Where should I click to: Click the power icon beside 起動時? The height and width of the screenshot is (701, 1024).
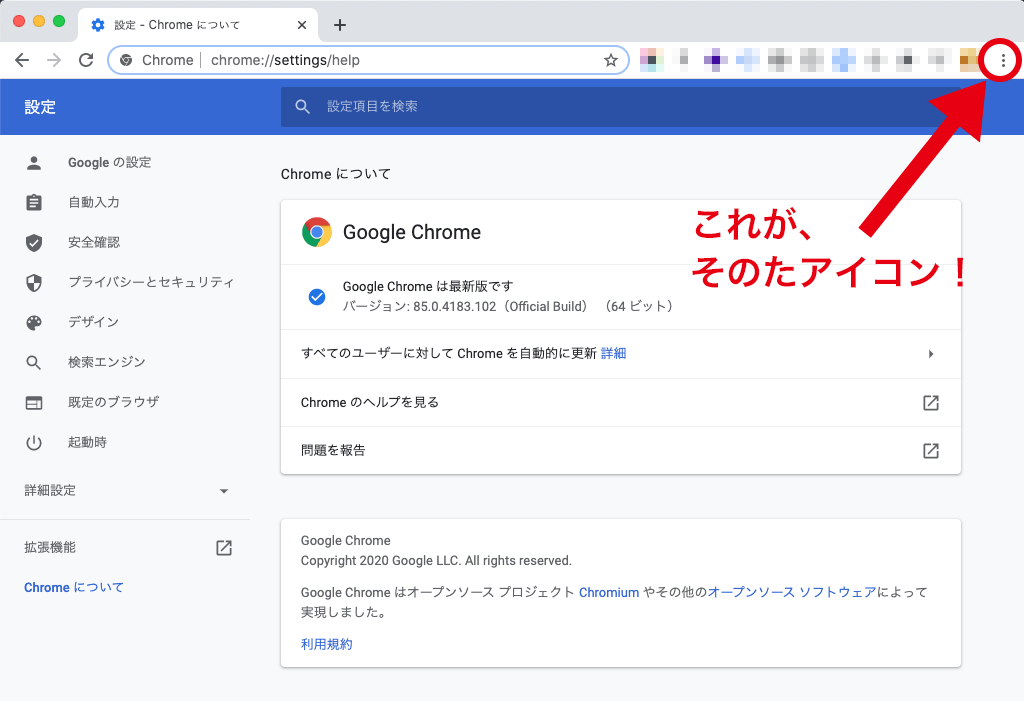pos(34,443)
